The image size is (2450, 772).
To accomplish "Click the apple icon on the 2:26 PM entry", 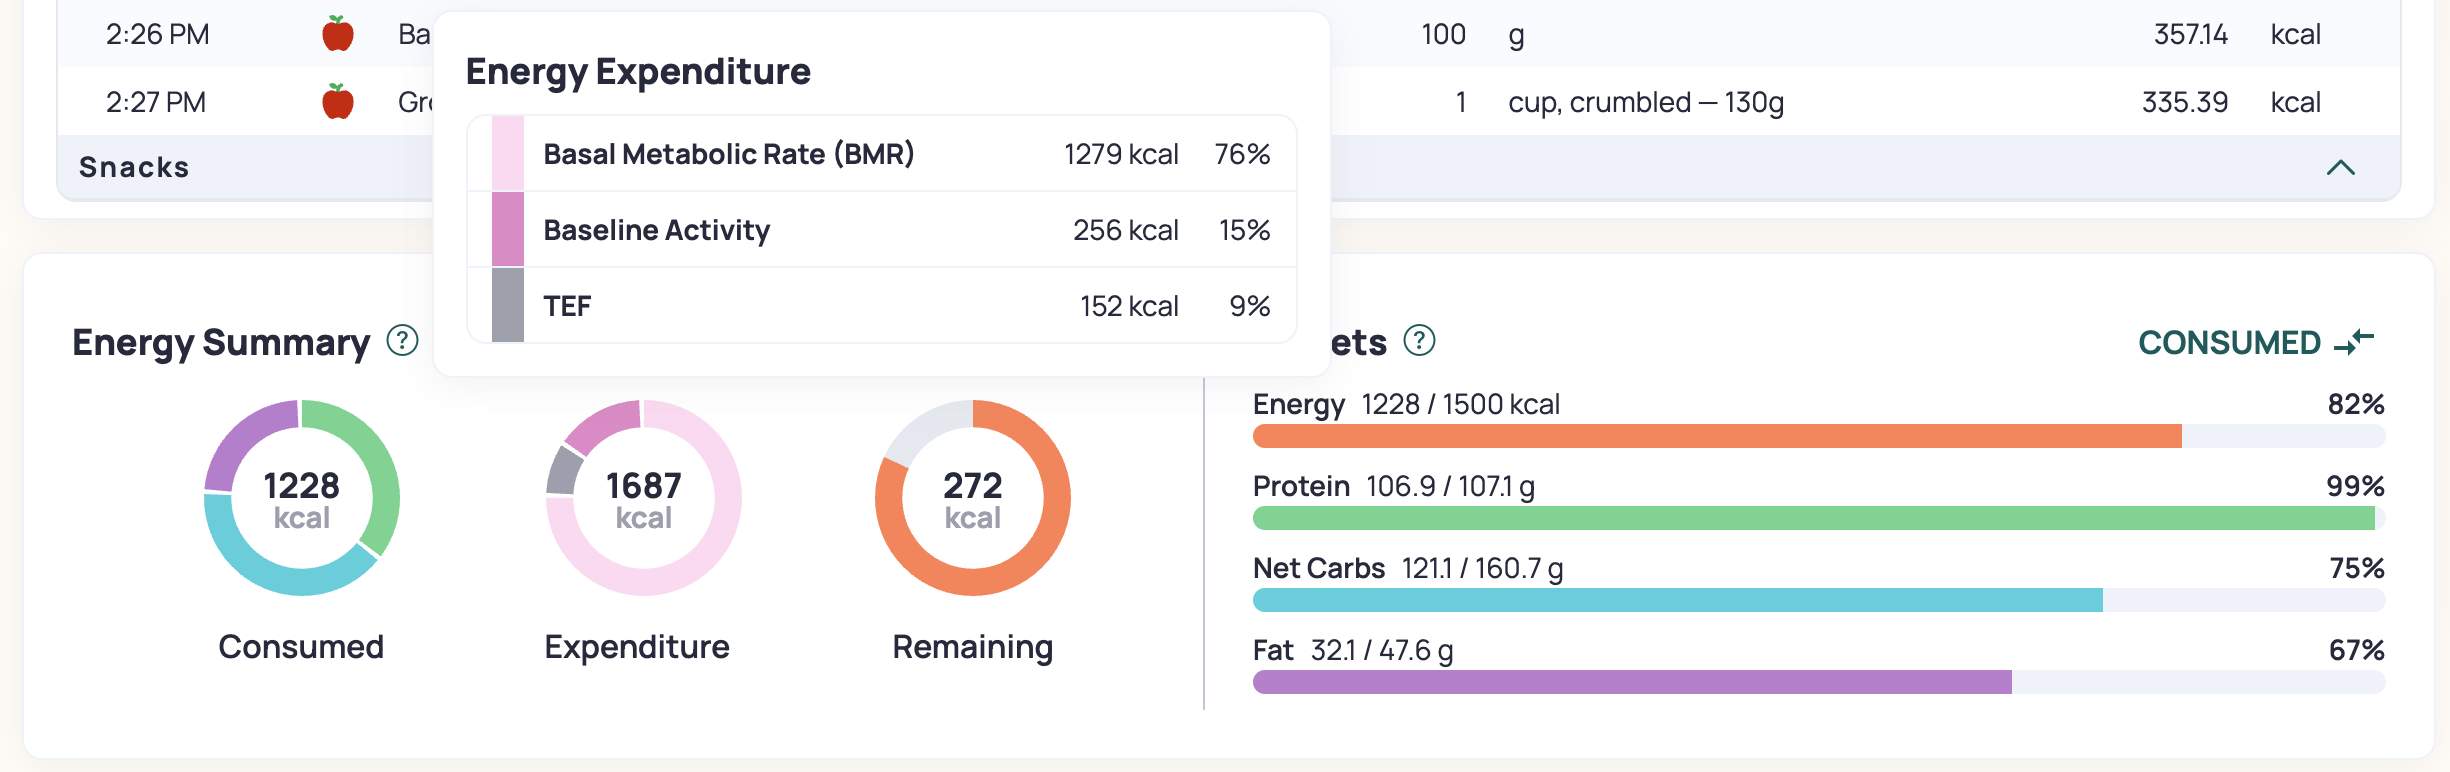I will pyautogui.click(x=338, y=34).
